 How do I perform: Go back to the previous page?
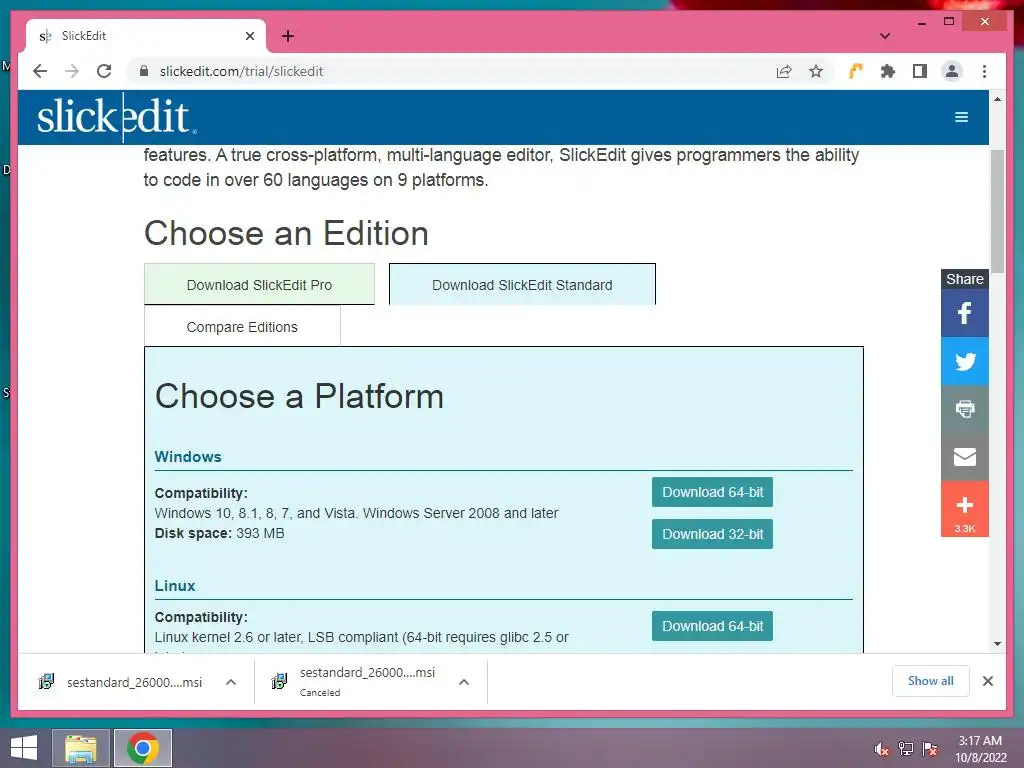[40, 71]
